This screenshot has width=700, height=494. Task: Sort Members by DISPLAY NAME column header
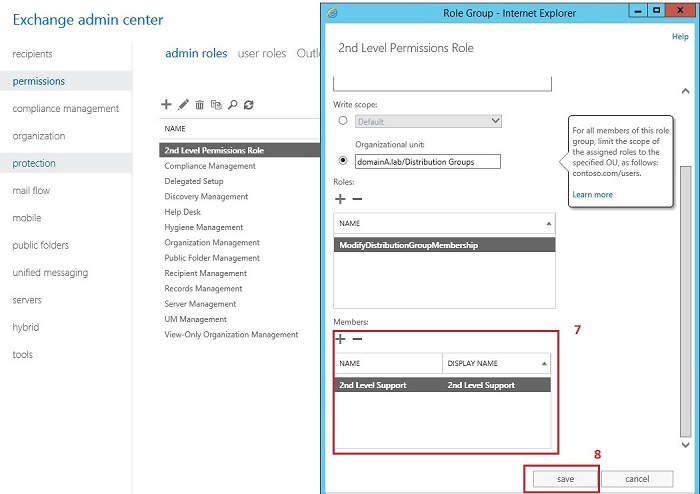[x=496, y=363]
